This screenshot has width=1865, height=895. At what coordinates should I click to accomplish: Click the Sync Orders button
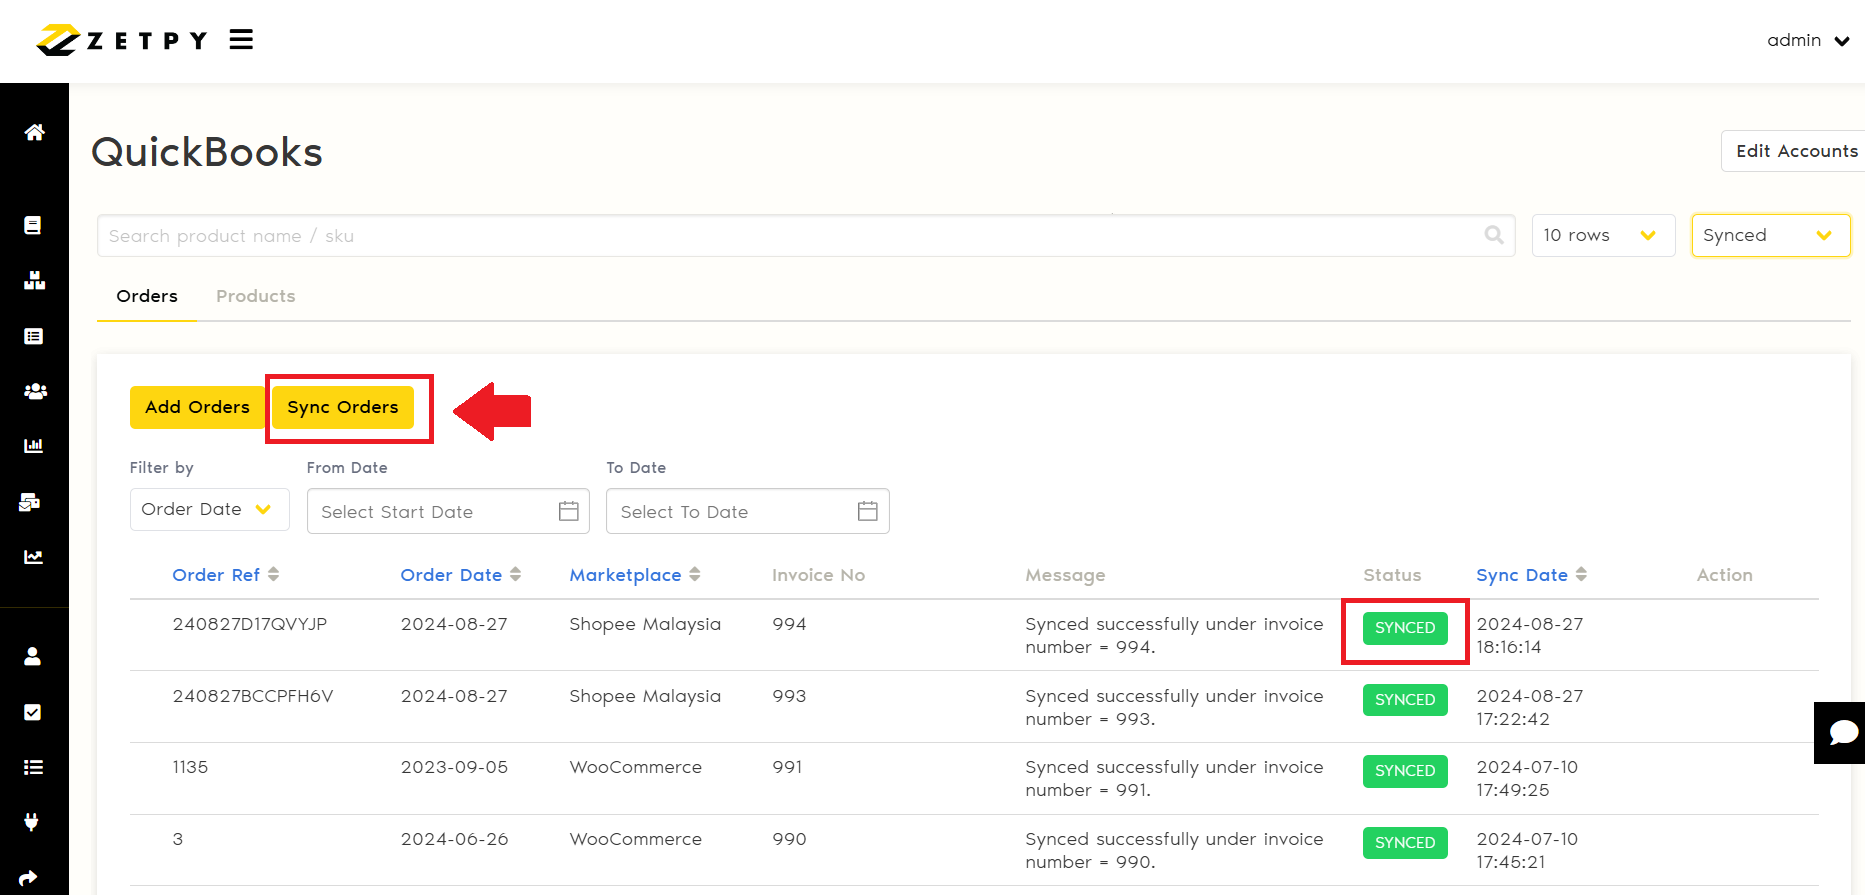[343, 408]
